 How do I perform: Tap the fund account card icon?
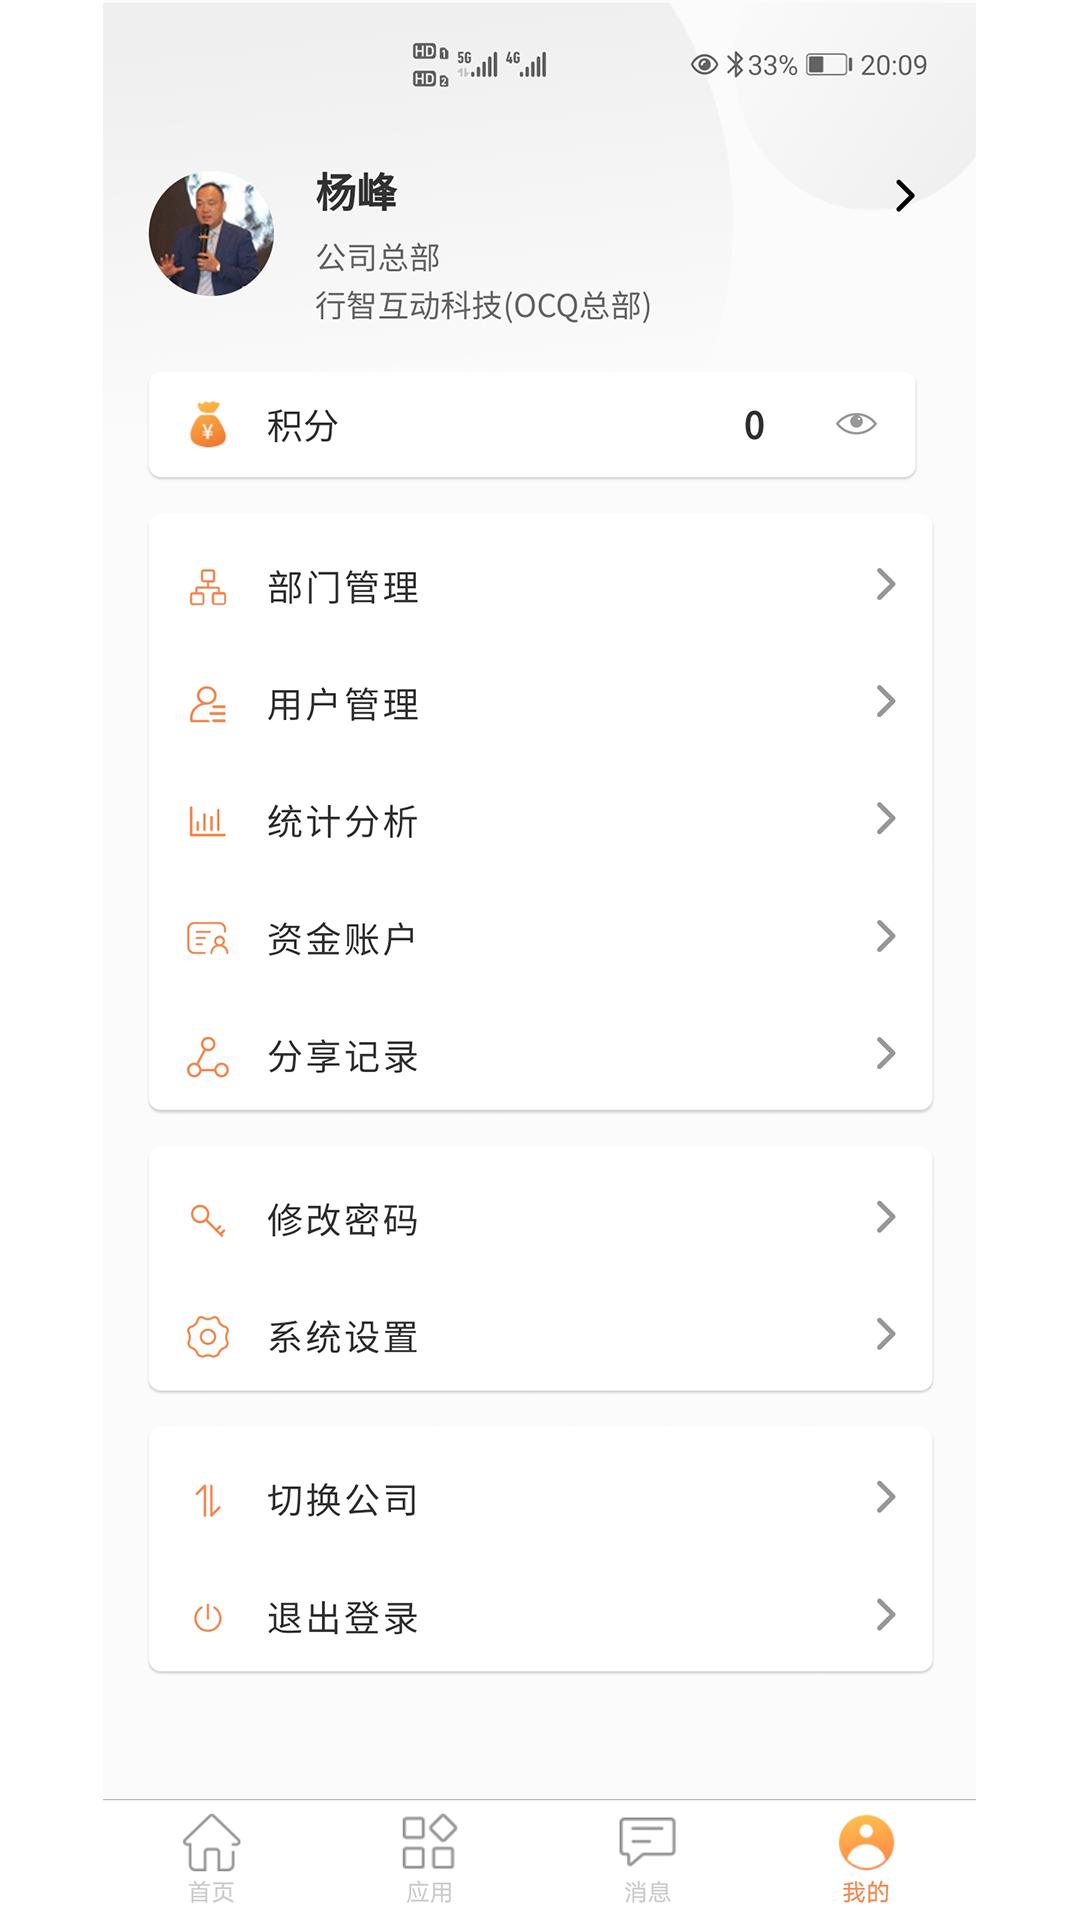coord(208,939)
